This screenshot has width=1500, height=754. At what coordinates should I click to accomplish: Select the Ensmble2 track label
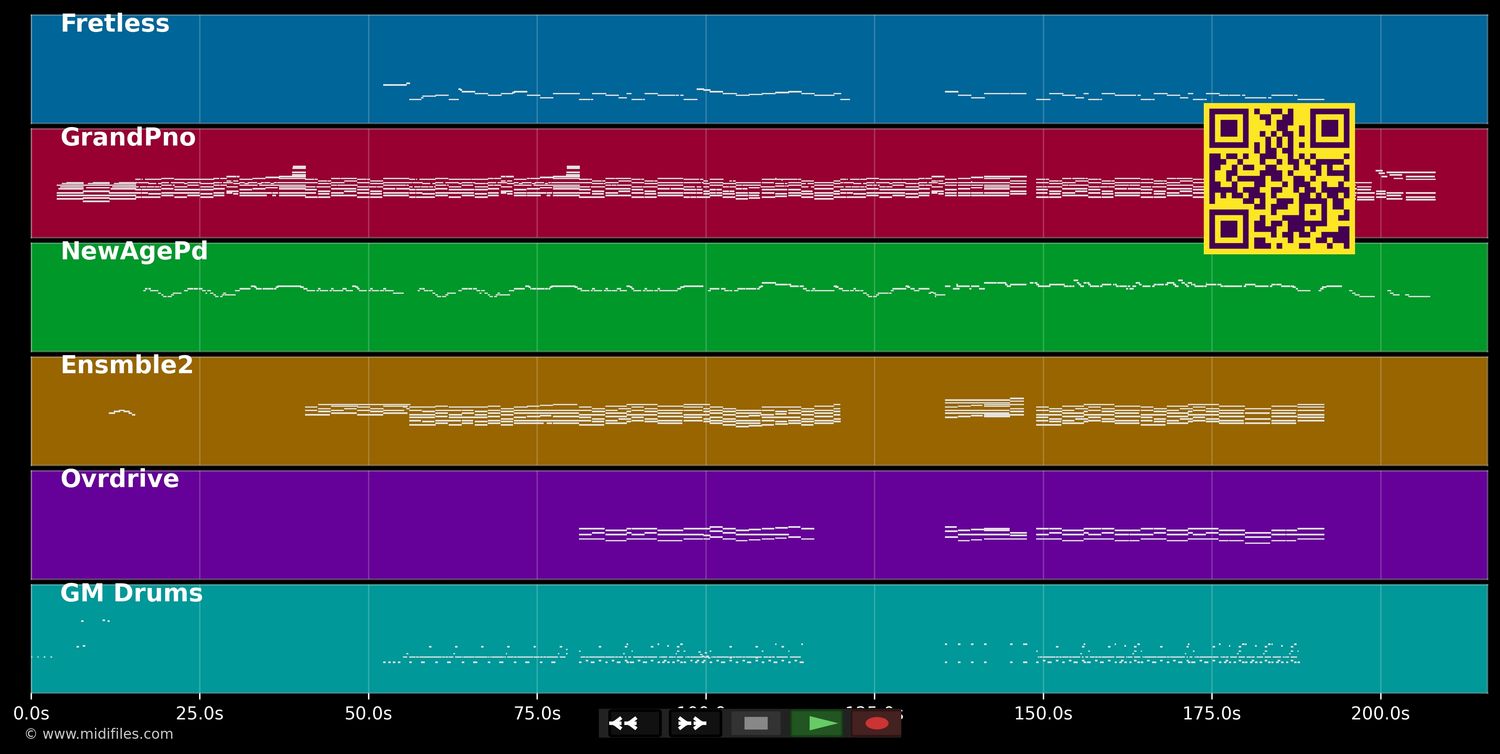127,366
